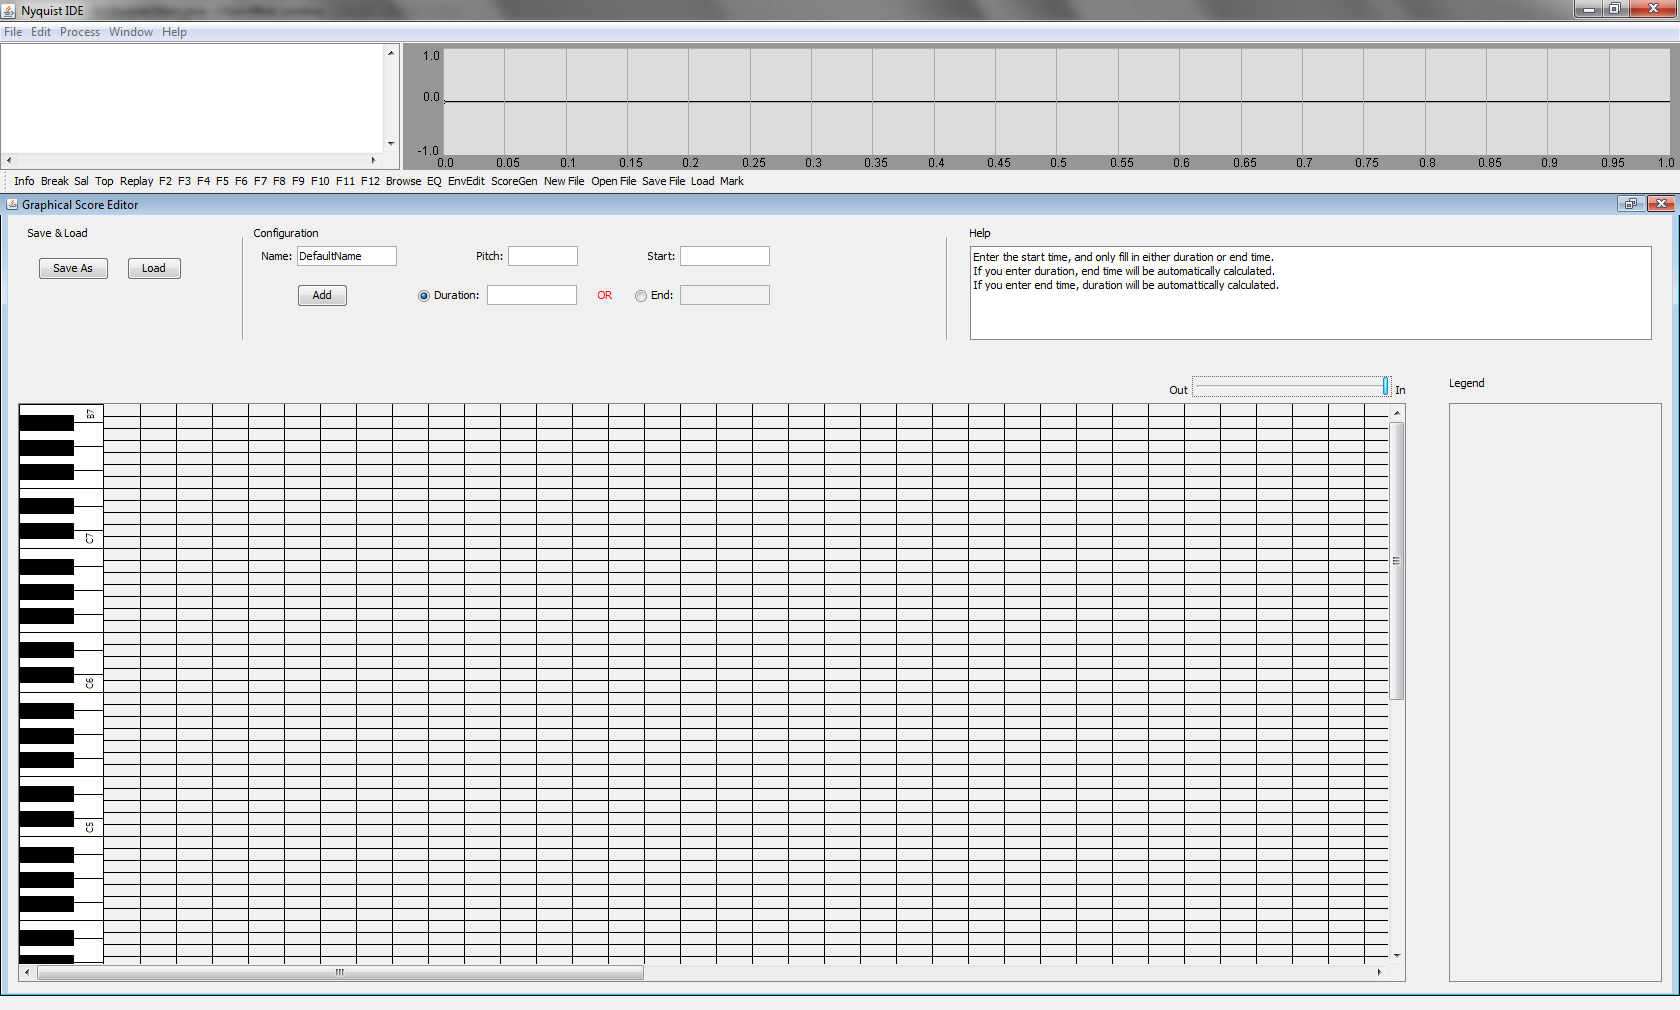Viewport: 1680px width, 1010px height.
Task: Open the ScoreGen tool
Action: (514, 181)
